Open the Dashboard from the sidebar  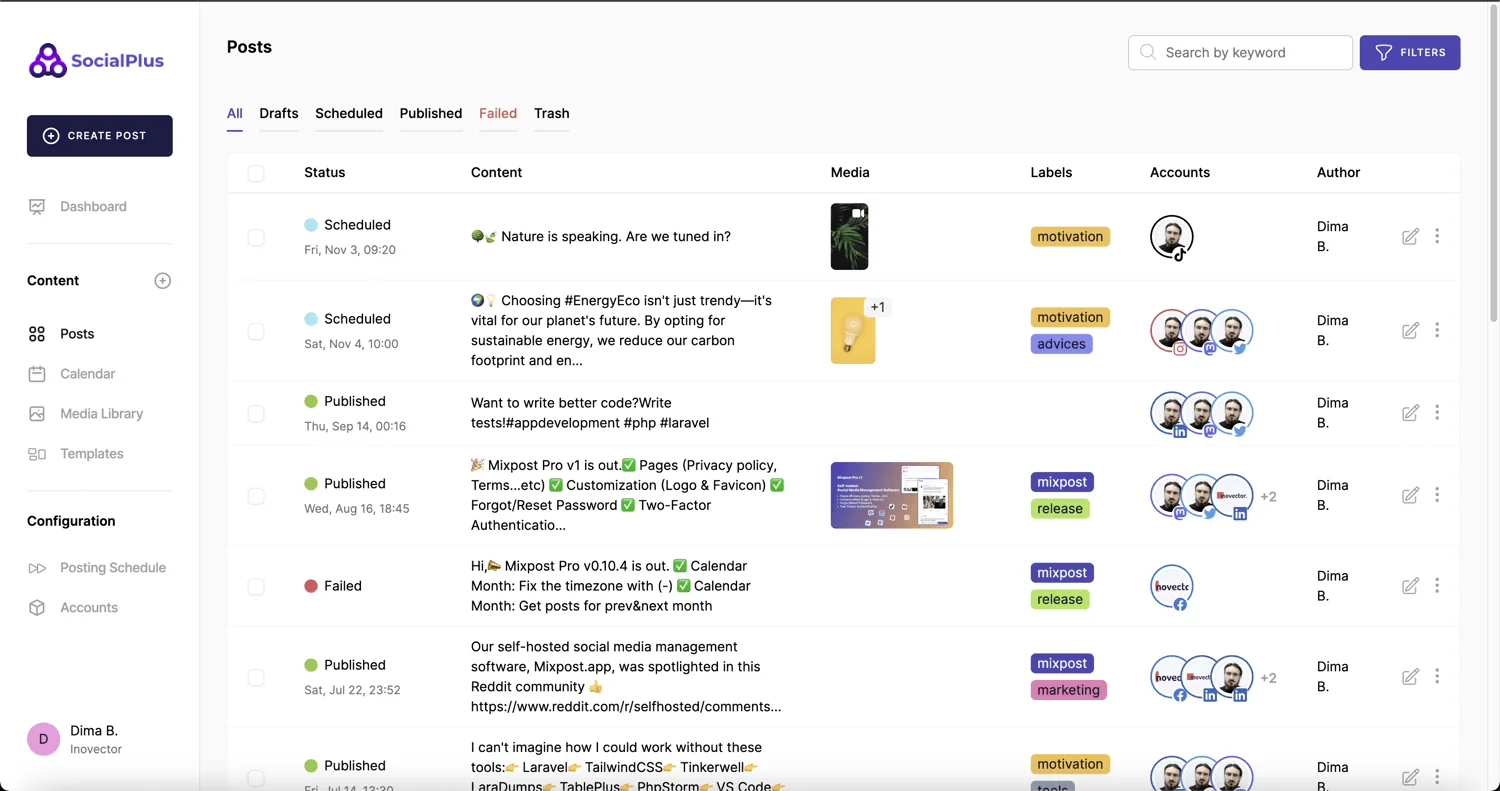(93, 206)
